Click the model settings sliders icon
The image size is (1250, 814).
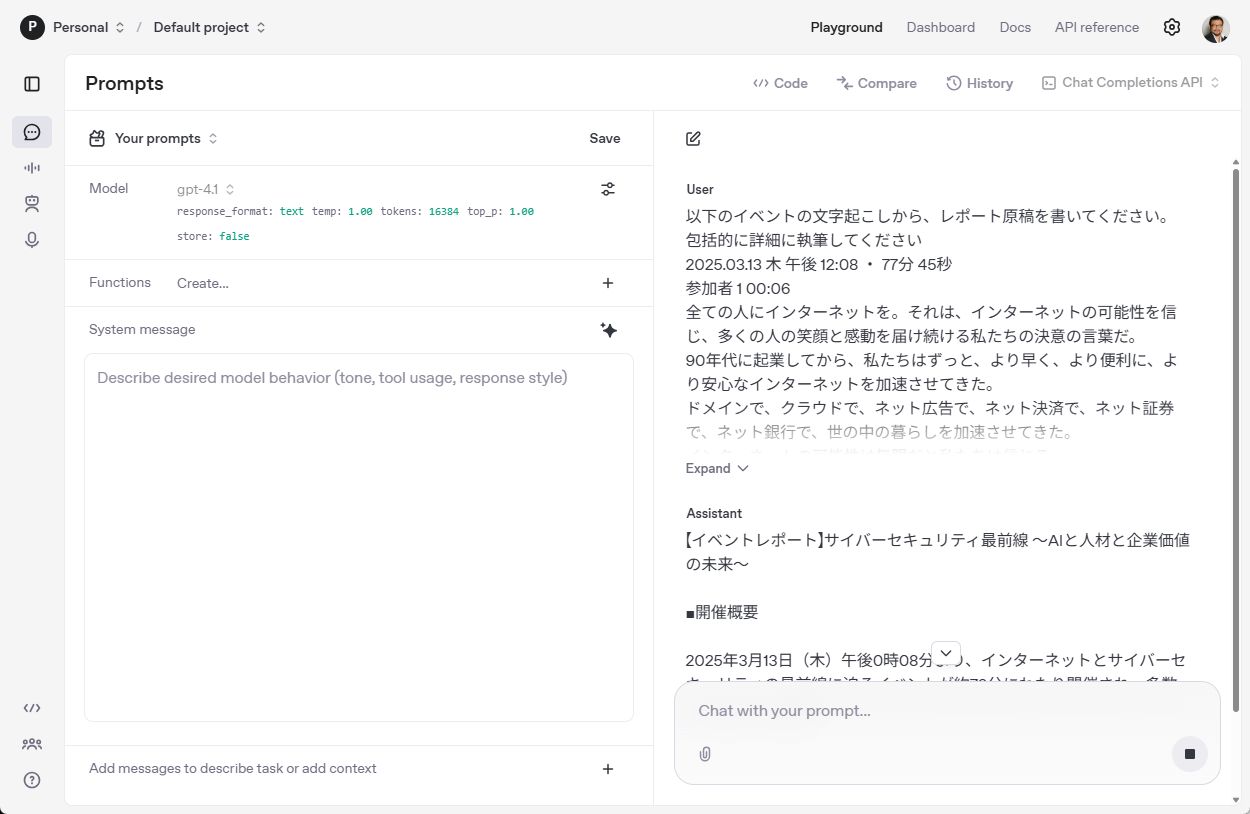pos(608,189)
